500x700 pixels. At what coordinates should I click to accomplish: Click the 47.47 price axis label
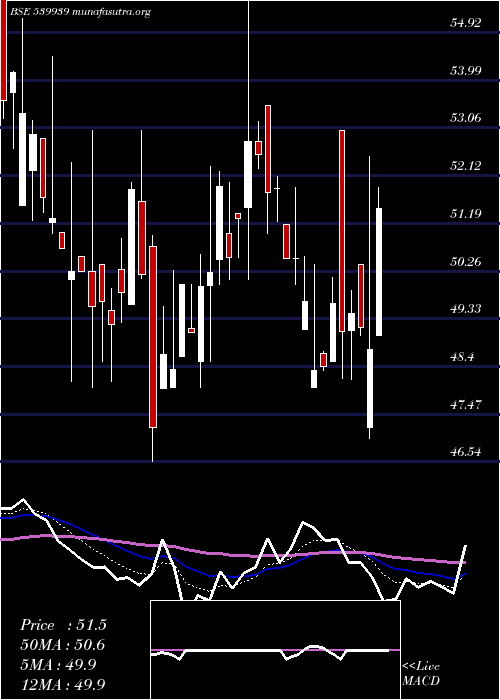466,404
